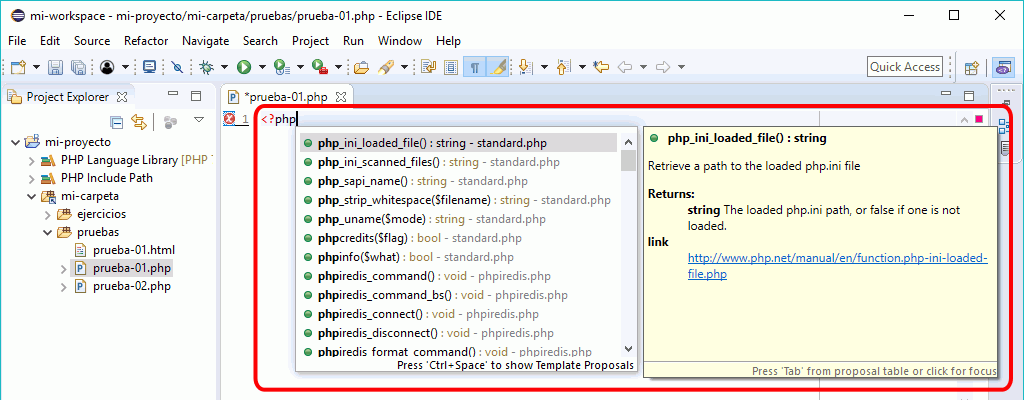This screenshot has height=400, width=1024.
Task: Select prueba-01.html in the tree
Action: coord(133,250)
